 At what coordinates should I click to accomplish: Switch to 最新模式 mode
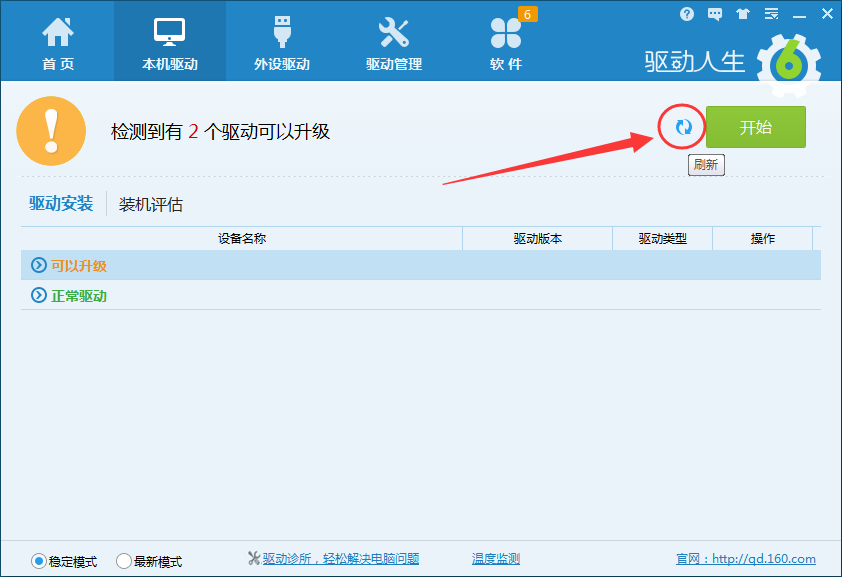pyautogui.click(x=124, y=561)
